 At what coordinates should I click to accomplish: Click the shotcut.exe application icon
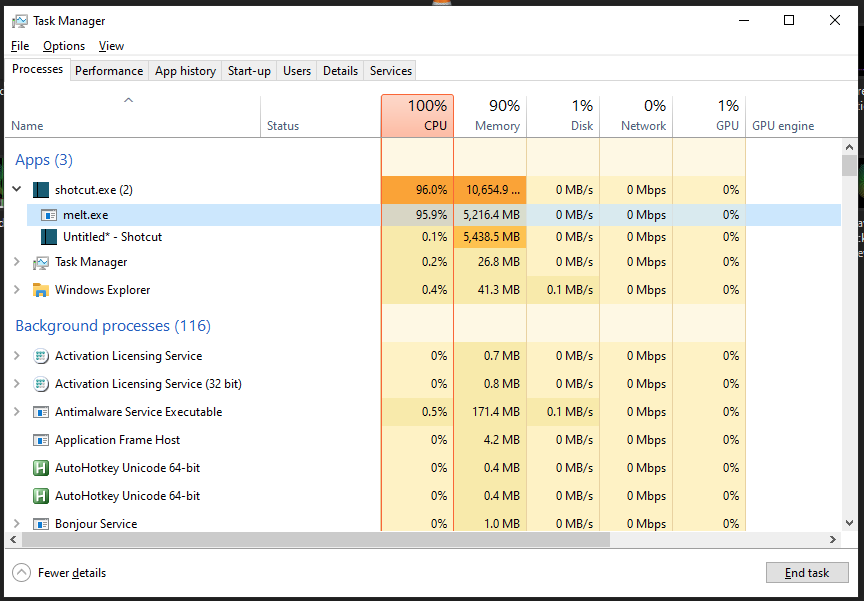41,189
